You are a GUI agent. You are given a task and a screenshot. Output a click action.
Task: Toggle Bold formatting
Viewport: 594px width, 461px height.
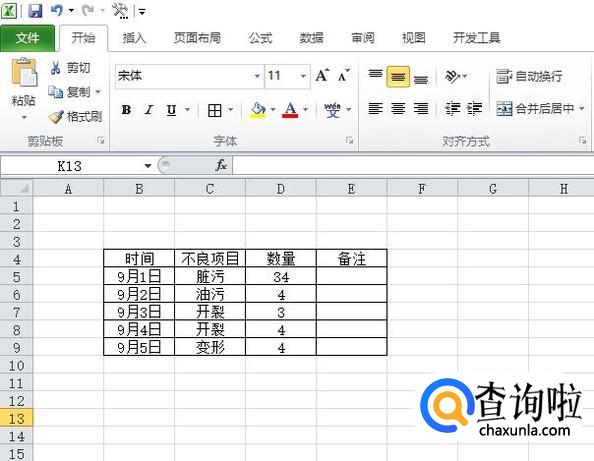(126, 110)
